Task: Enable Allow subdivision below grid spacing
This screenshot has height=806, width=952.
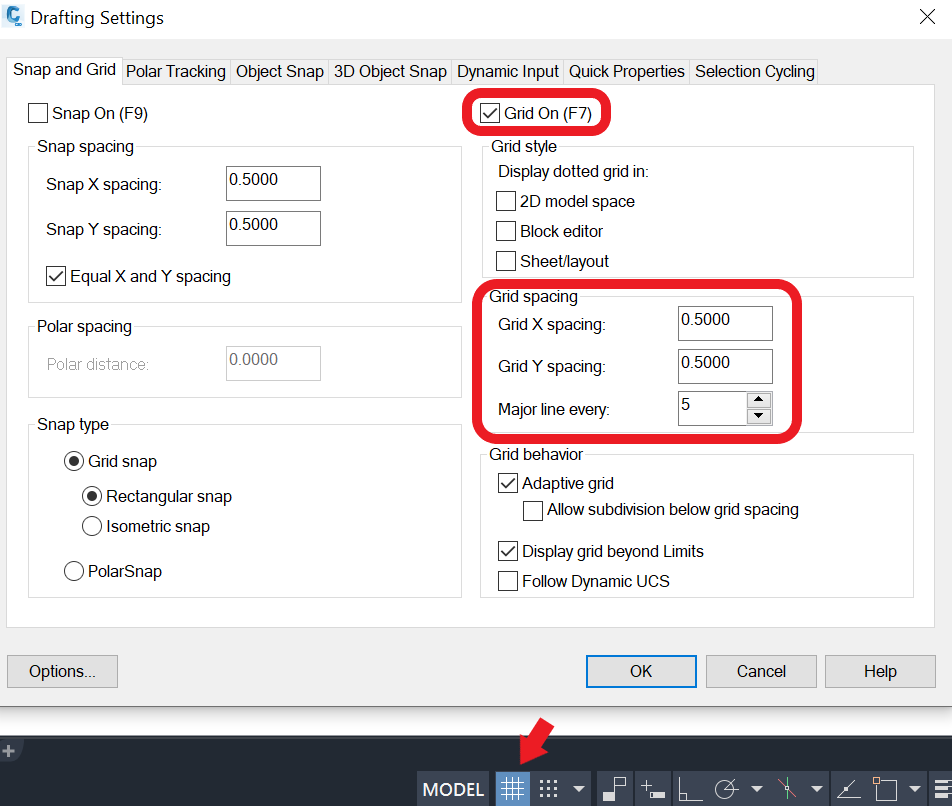Action: point(533,510)
